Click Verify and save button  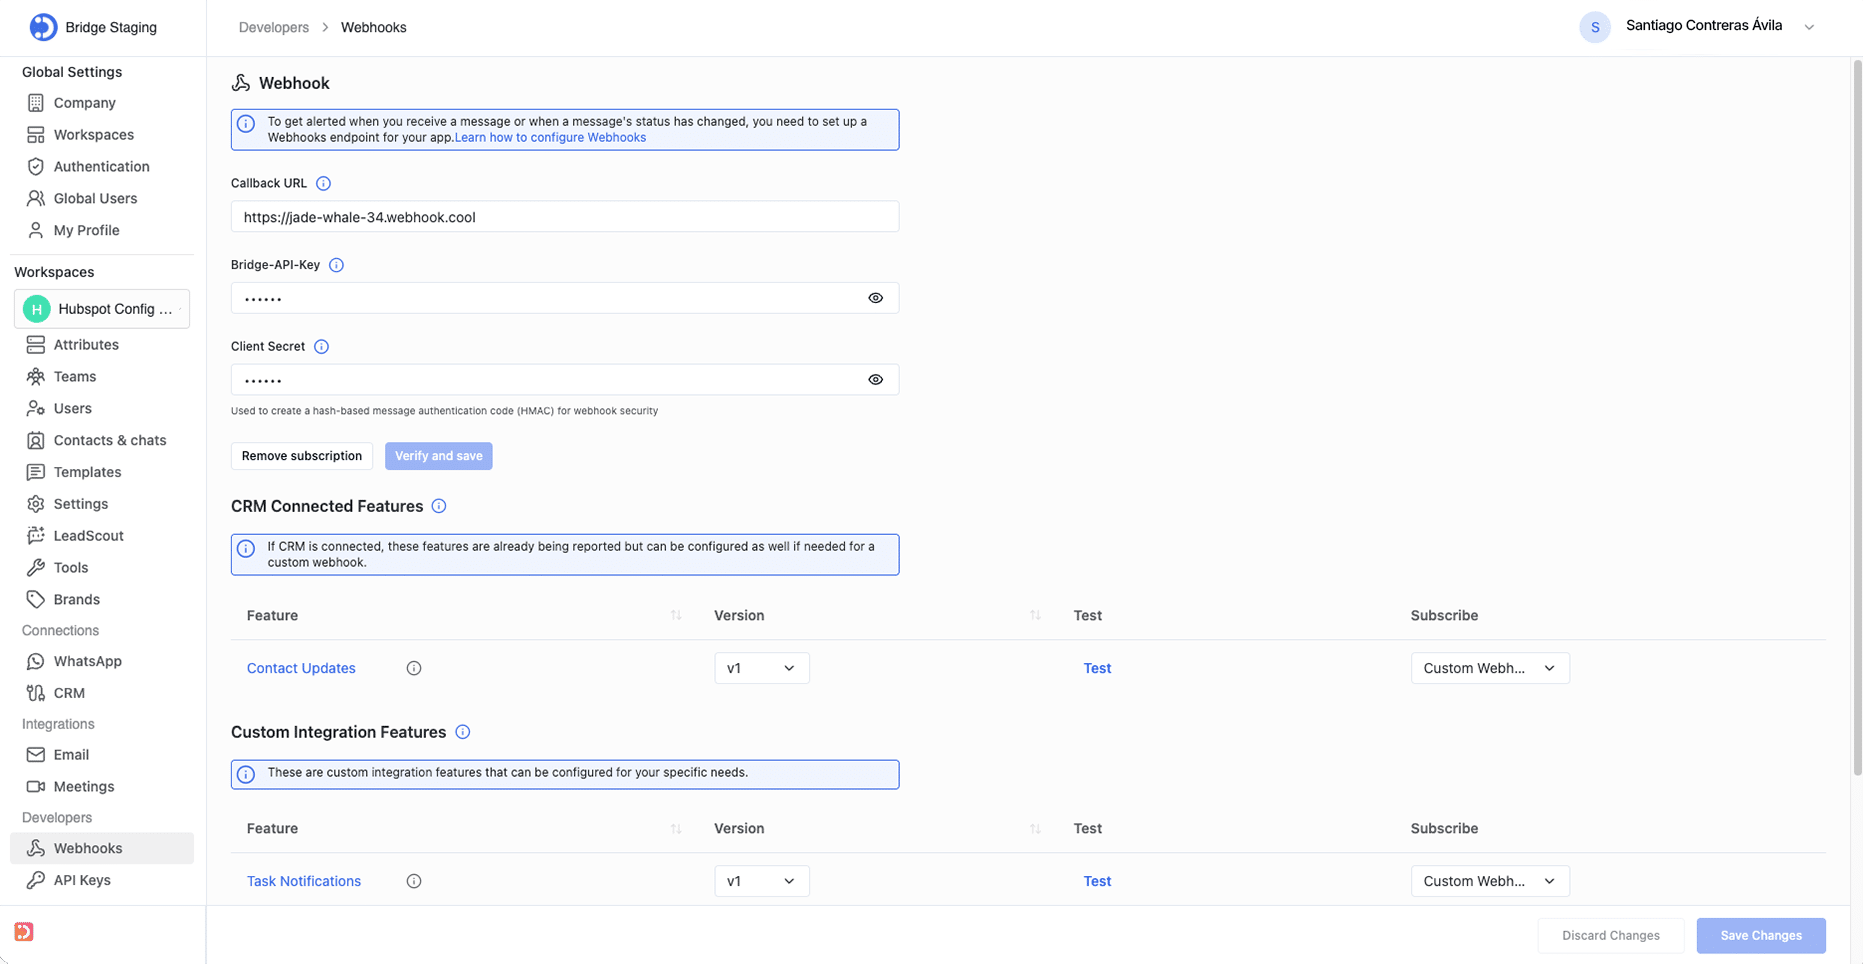click(x=439, y=456)
